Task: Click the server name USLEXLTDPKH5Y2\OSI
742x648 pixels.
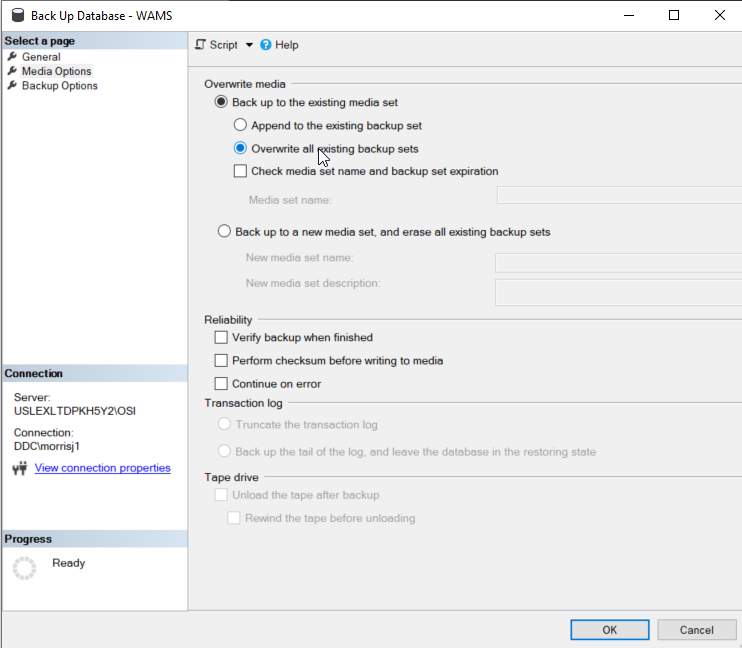Action: click(75, 411)
